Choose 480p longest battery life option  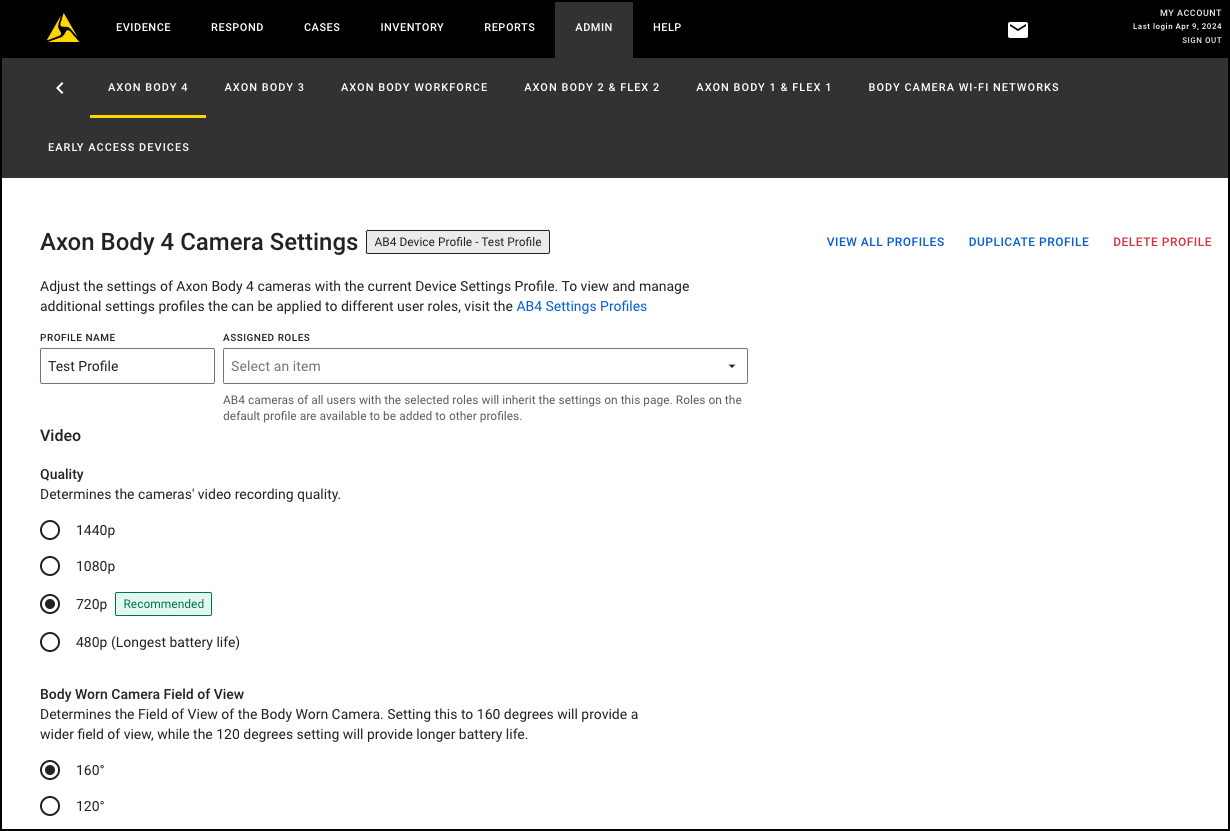coord(50,642)
